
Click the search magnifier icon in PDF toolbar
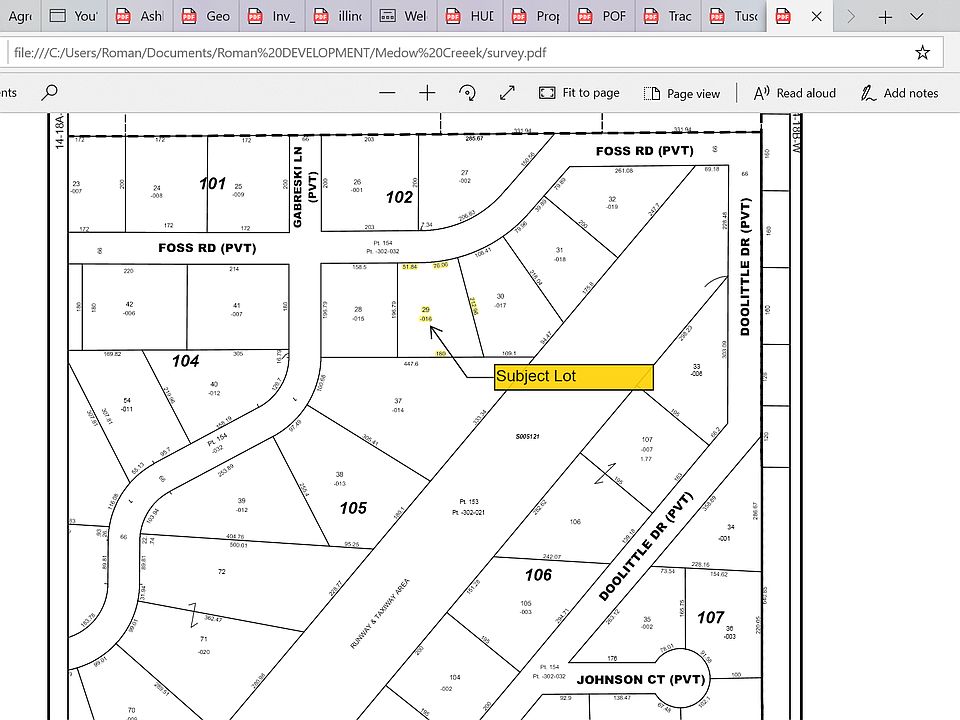click(50, 93)
